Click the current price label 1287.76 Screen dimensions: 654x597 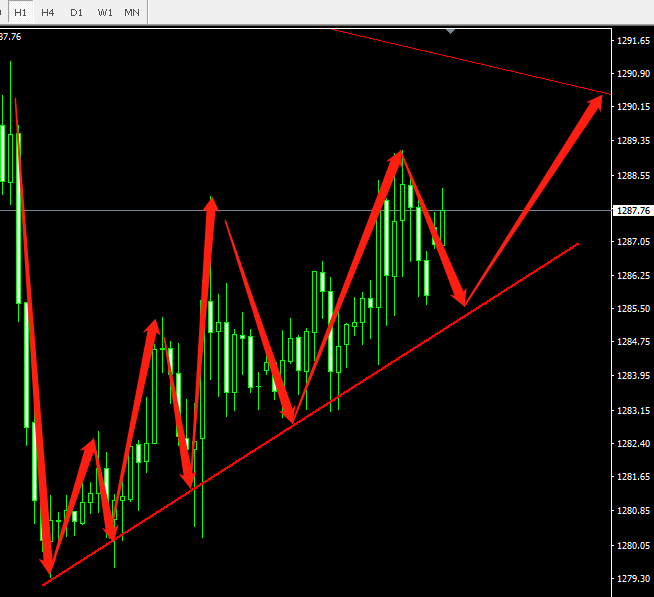pos(633,211)
